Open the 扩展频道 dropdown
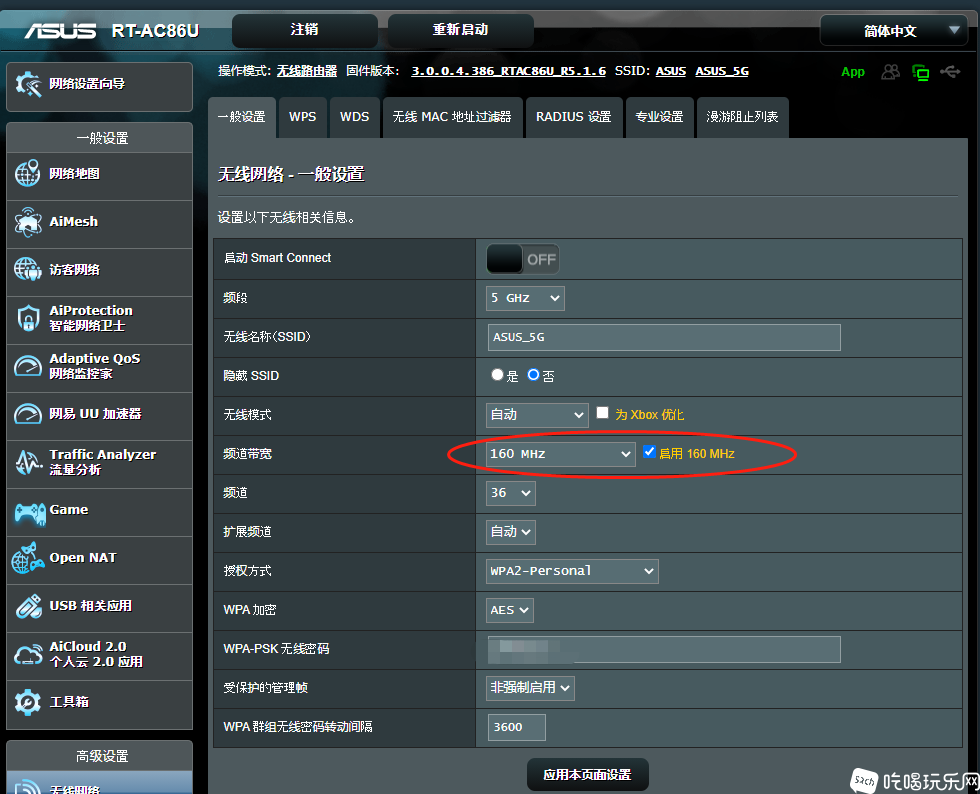This screenshot has height=794, width=980. [511, 532]
